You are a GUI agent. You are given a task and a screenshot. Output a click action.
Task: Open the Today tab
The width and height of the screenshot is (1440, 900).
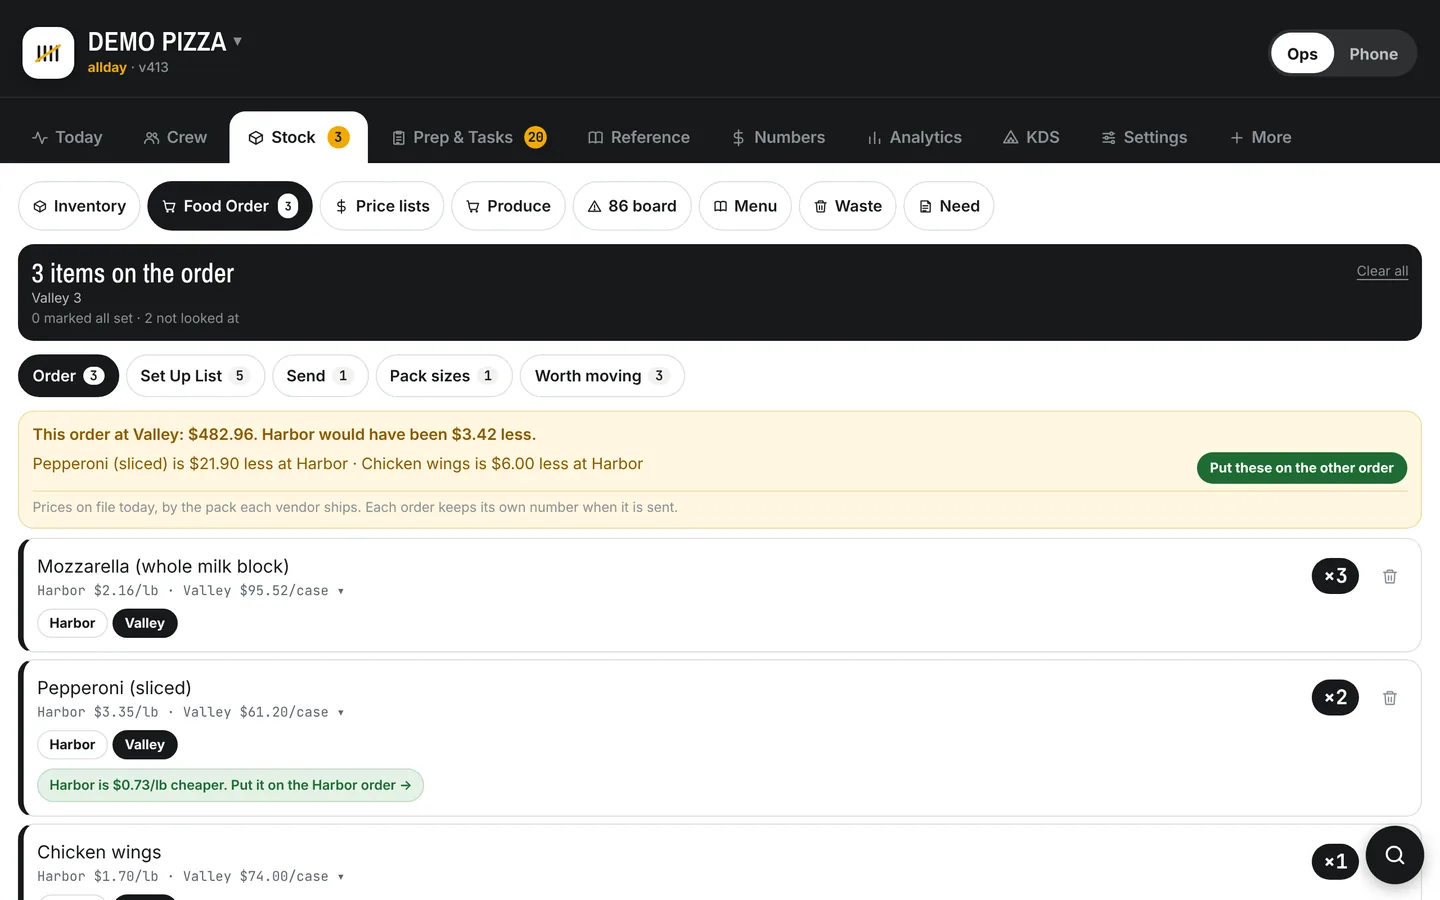pos(67,137)
